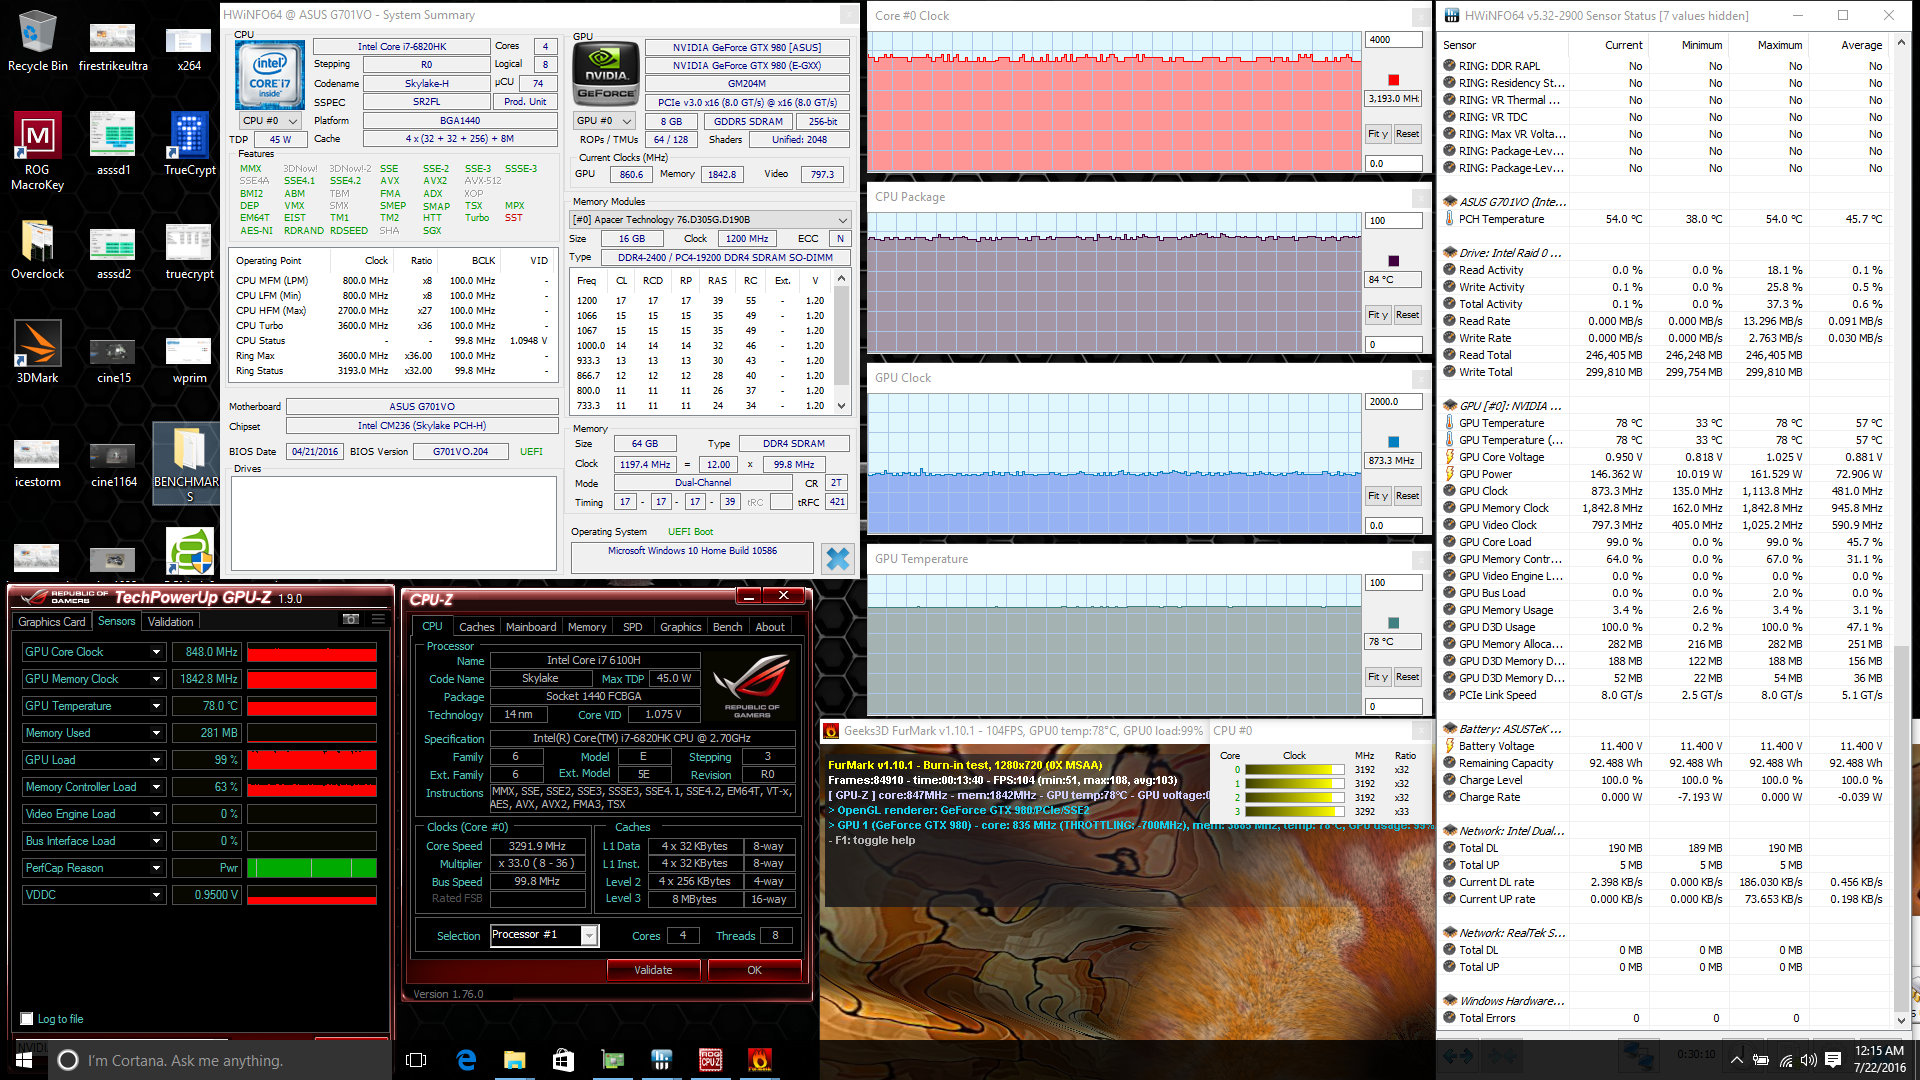The image size is (1920, 1080).
Task: Select the wprim desktop file
Action: (x=190, y=360)
